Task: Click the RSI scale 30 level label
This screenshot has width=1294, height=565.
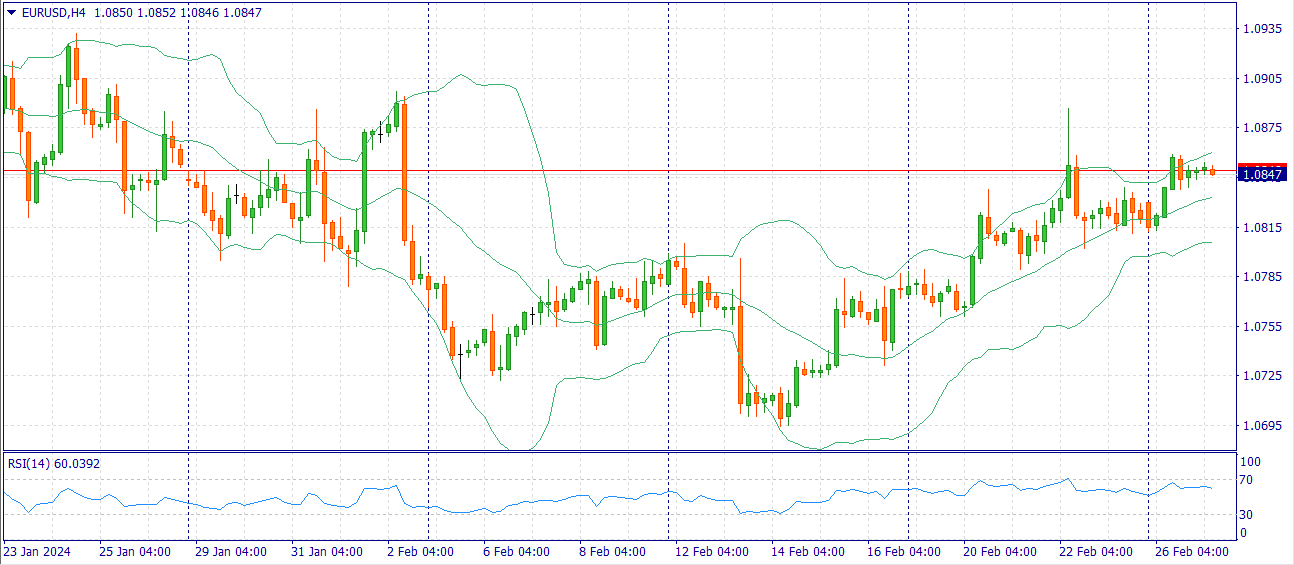Action: 1247,515
